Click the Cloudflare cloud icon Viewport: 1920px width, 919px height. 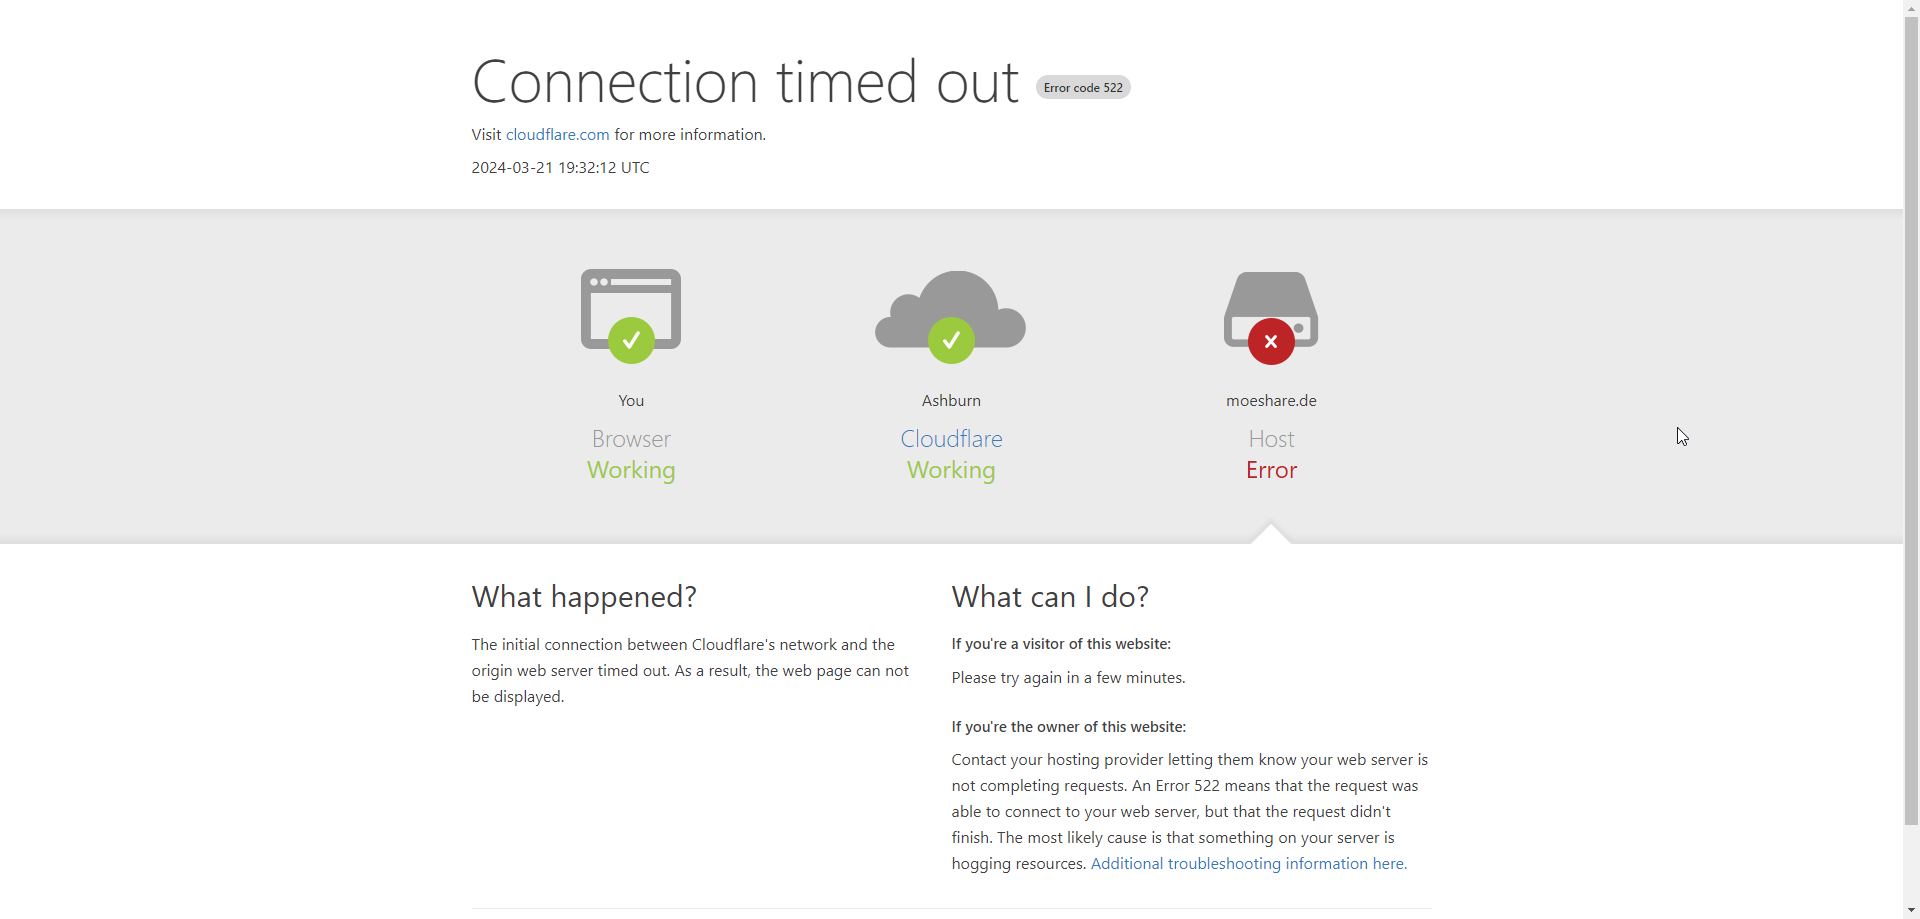click(951, 300)
